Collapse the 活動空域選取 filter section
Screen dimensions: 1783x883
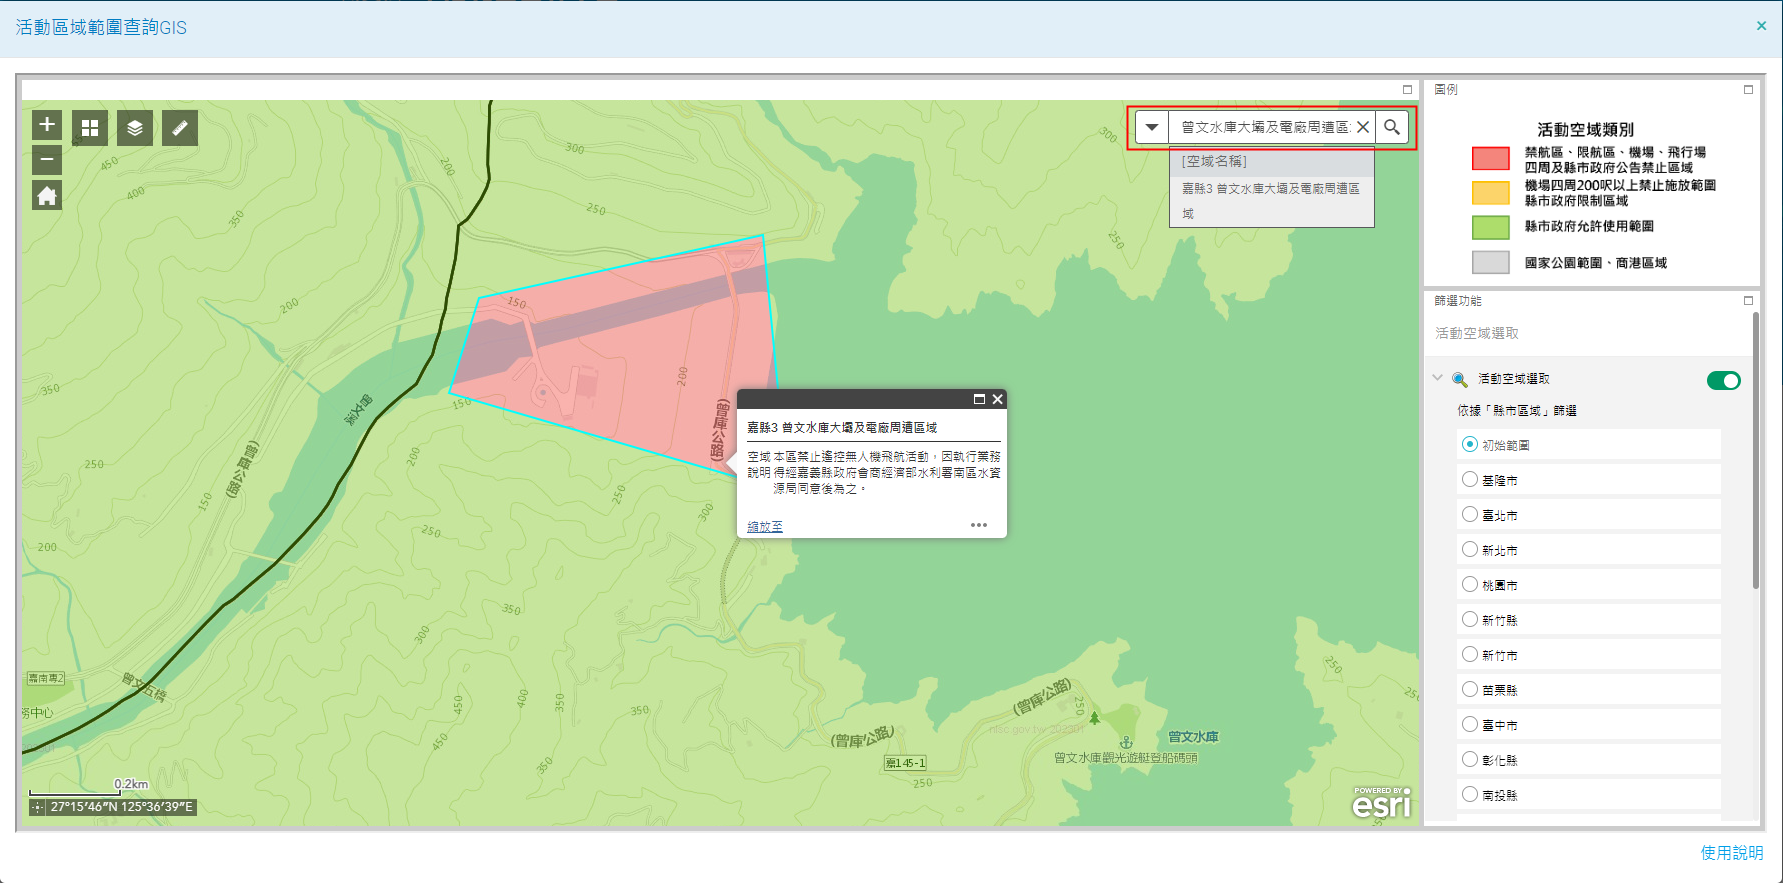pyautogui.click(x=1438, y=378)
